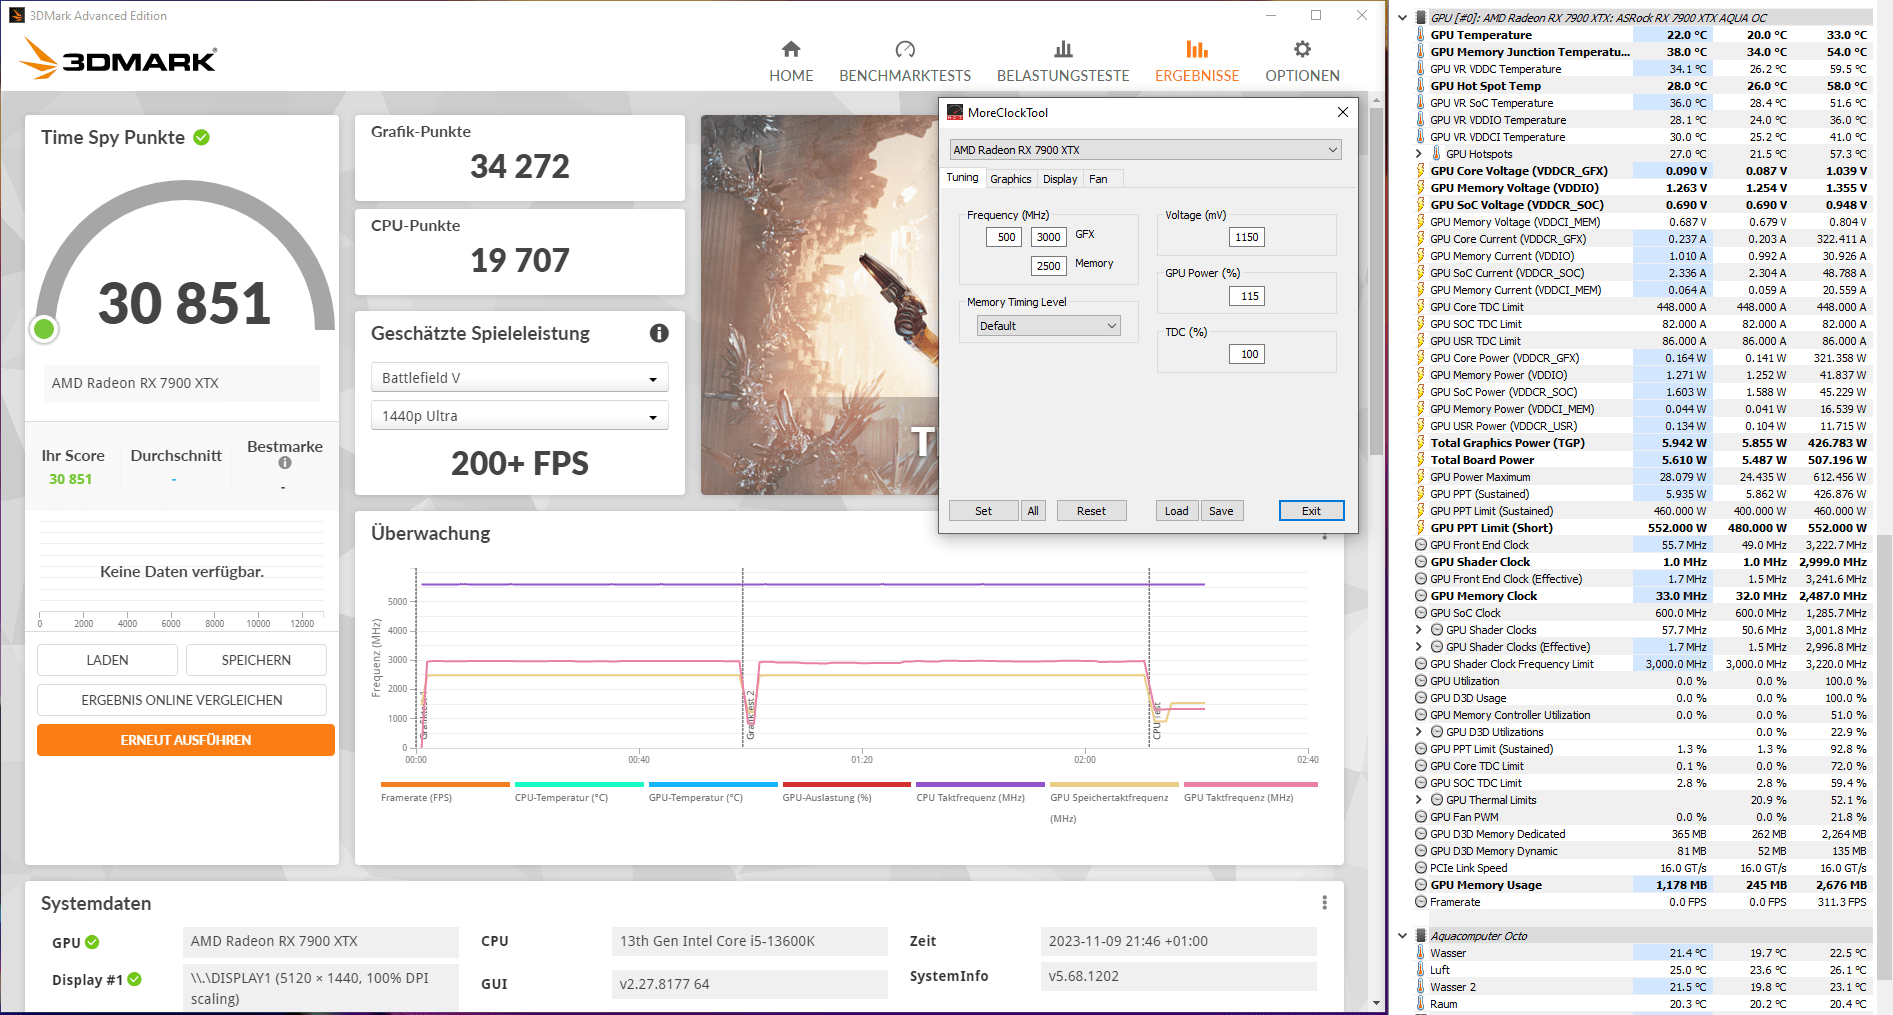Click the icon beside the Framerate sensor
This screenshot has width=1893, height=1015.
click(1421, 902)
